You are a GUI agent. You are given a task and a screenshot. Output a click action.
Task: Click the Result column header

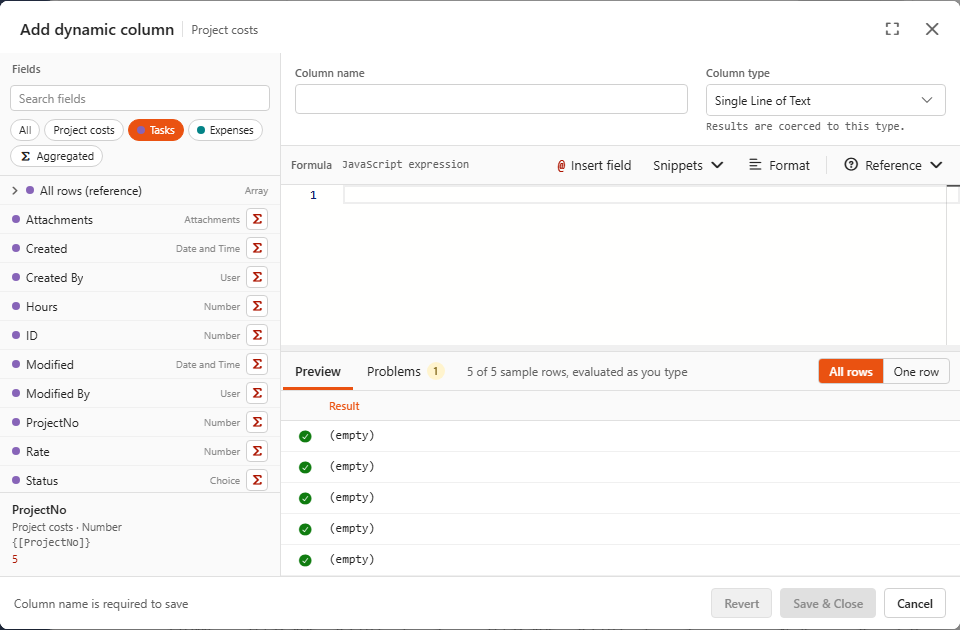pyautogui.click(x=344, y=406)
